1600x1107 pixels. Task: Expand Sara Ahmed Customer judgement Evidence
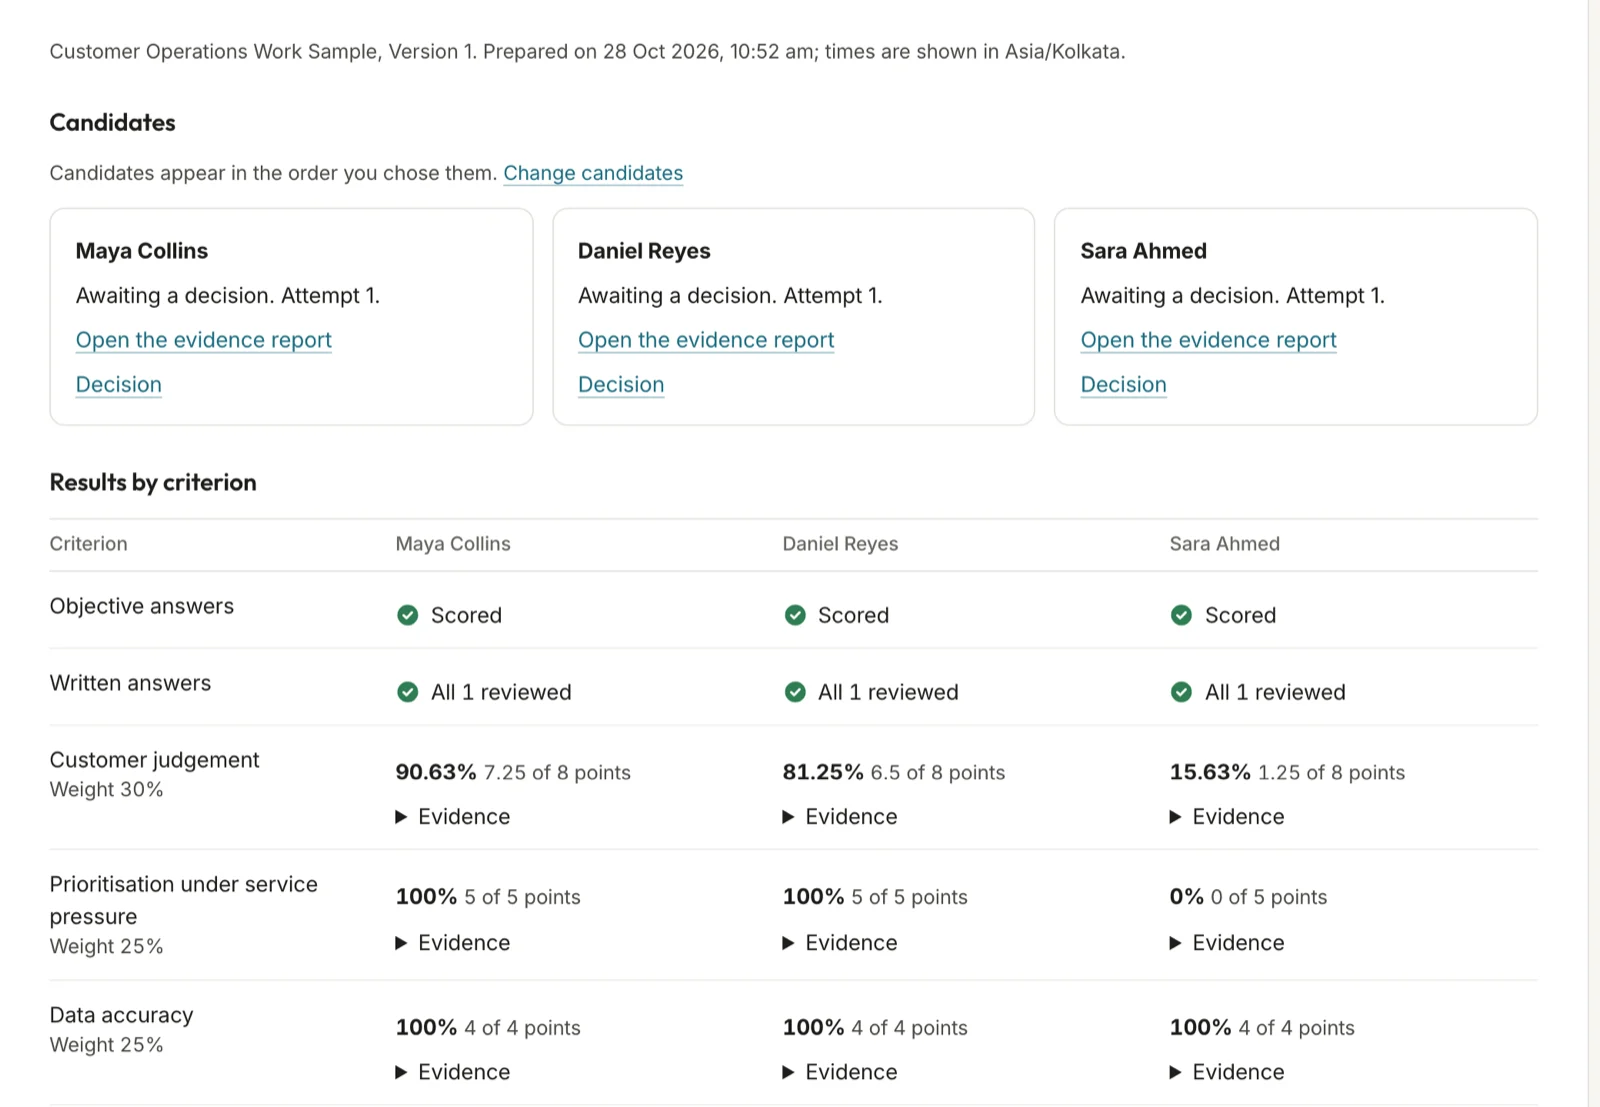(1227, 817)
